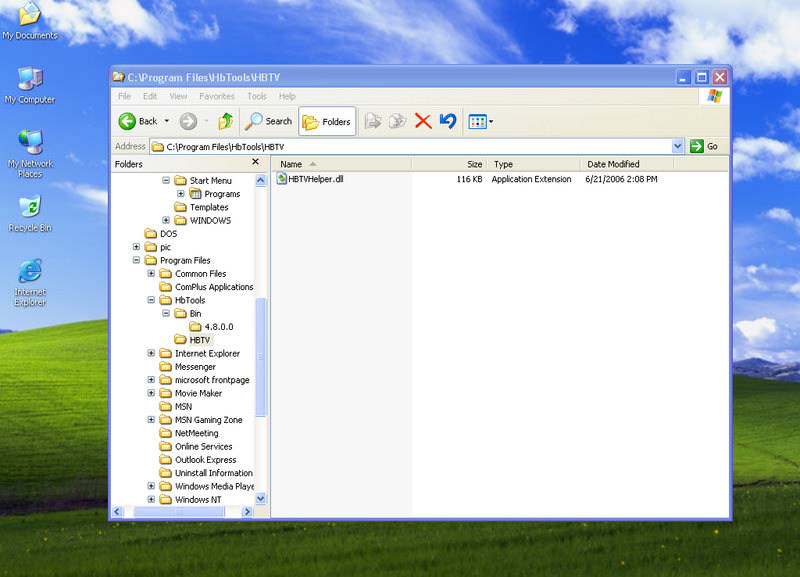Select the MSN folder in tree
This screenshot has height=577, width=800.
click(x=183, y=406)
